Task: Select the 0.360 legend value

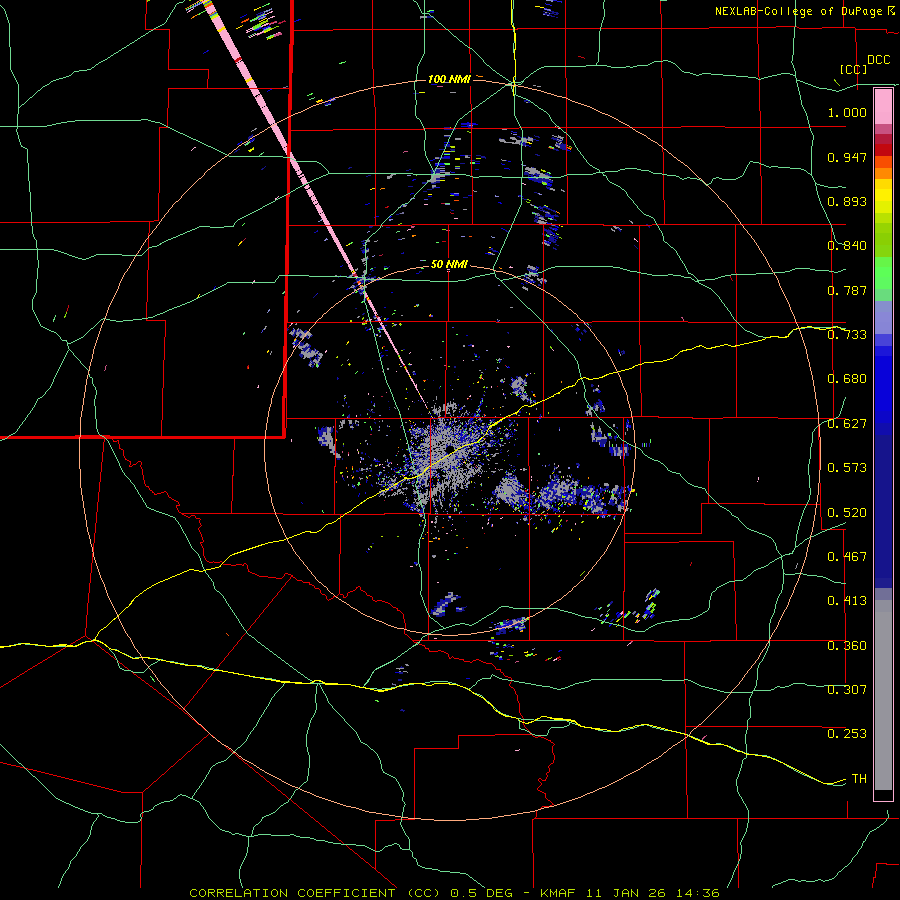Action: point(847,646)
